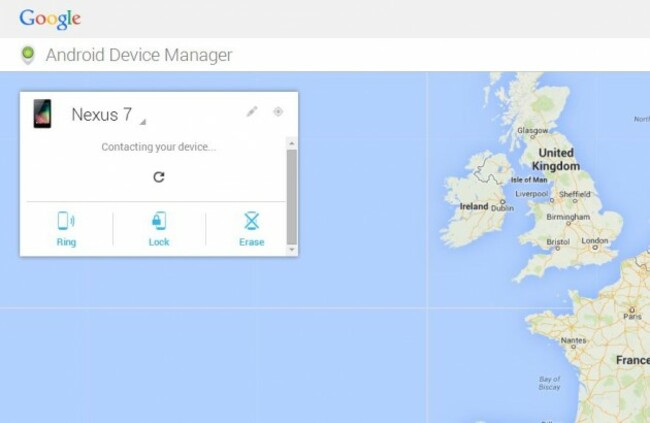
Task: Click the Nexus 7 device name
Action: (102, 114)
